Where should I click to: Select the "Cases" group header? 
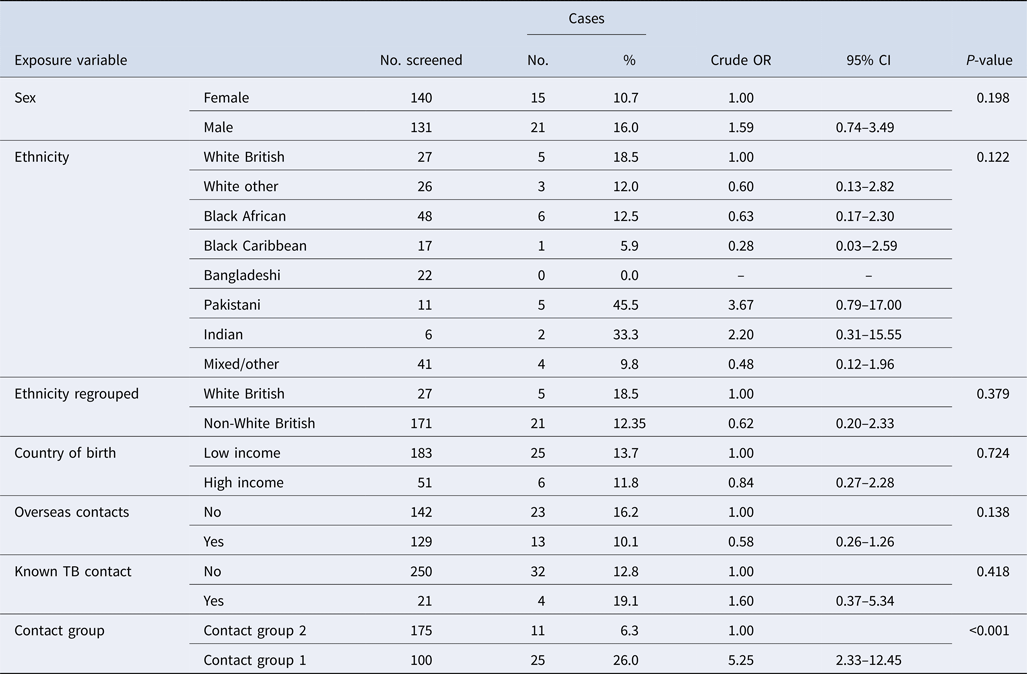point(585,18)
